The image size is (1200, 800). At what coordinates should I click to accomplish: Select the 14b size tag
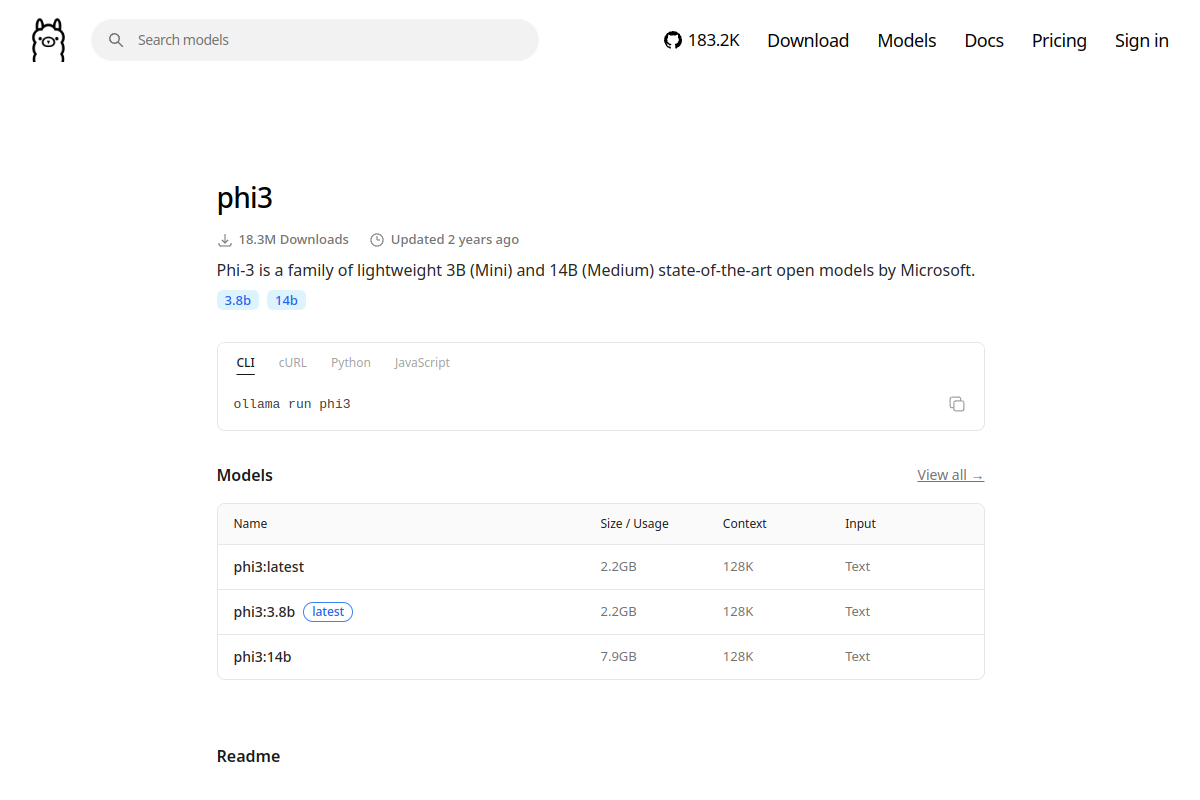click(287, 300)
